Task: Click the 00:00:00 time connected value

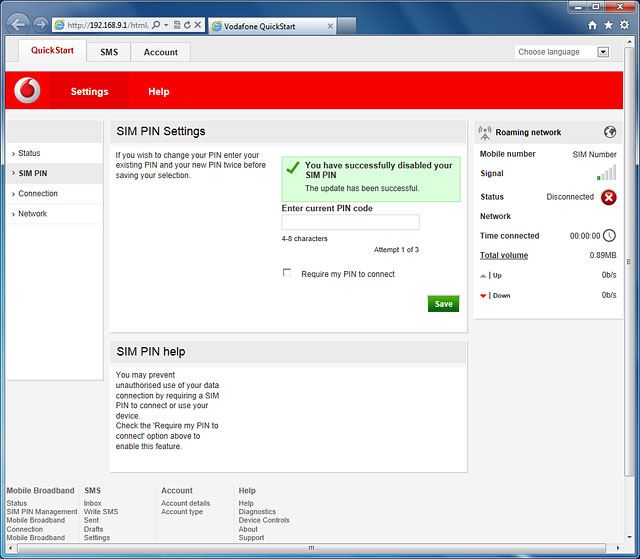Action: (585, 236)
